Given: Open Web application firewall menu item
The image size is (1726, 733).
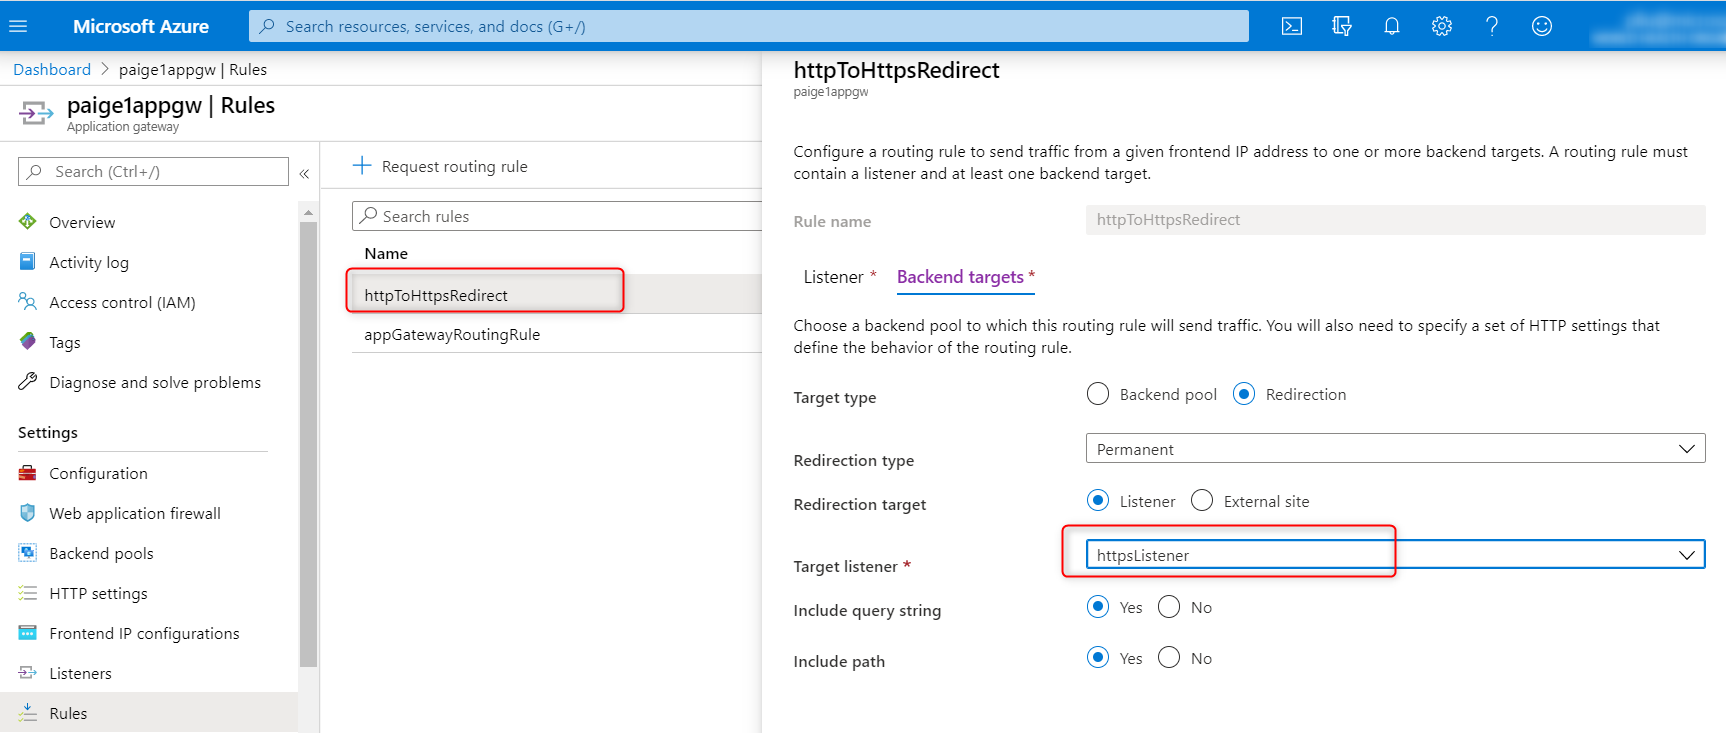Looking at the screenshot, I should 135,513.
